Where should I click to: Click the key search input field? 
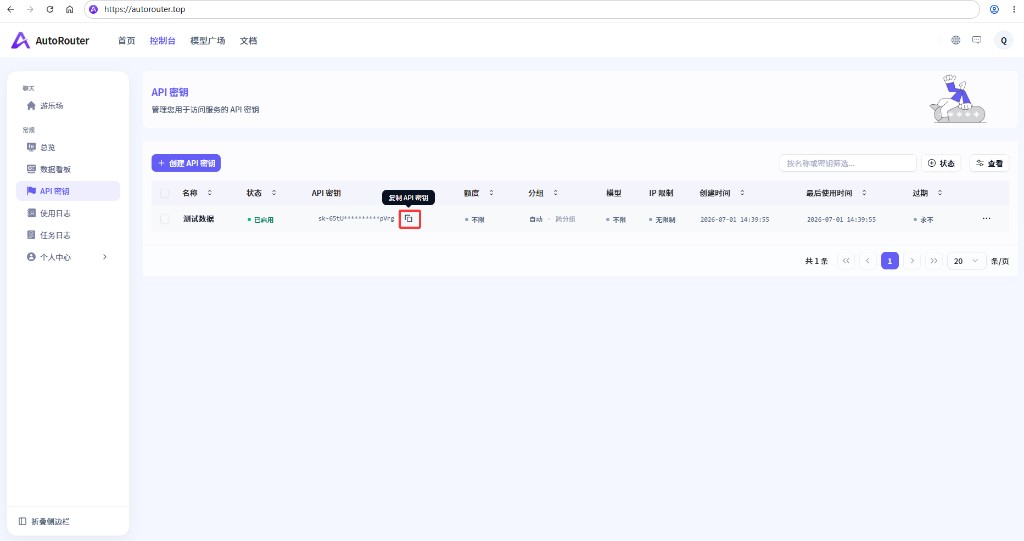pyautogui.click(x=848, y=163)
